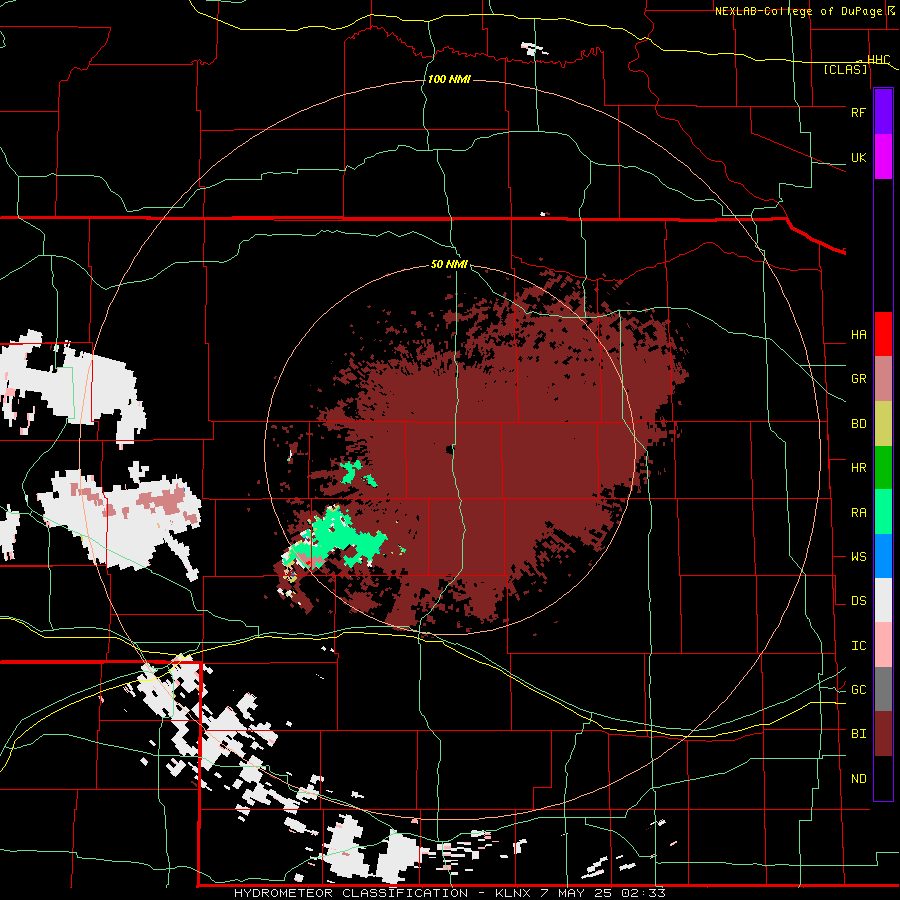Click the WS blue legend swatch
Image resolution: width=900 pixels, height=900 pixels.
click(x=883, y=556)
